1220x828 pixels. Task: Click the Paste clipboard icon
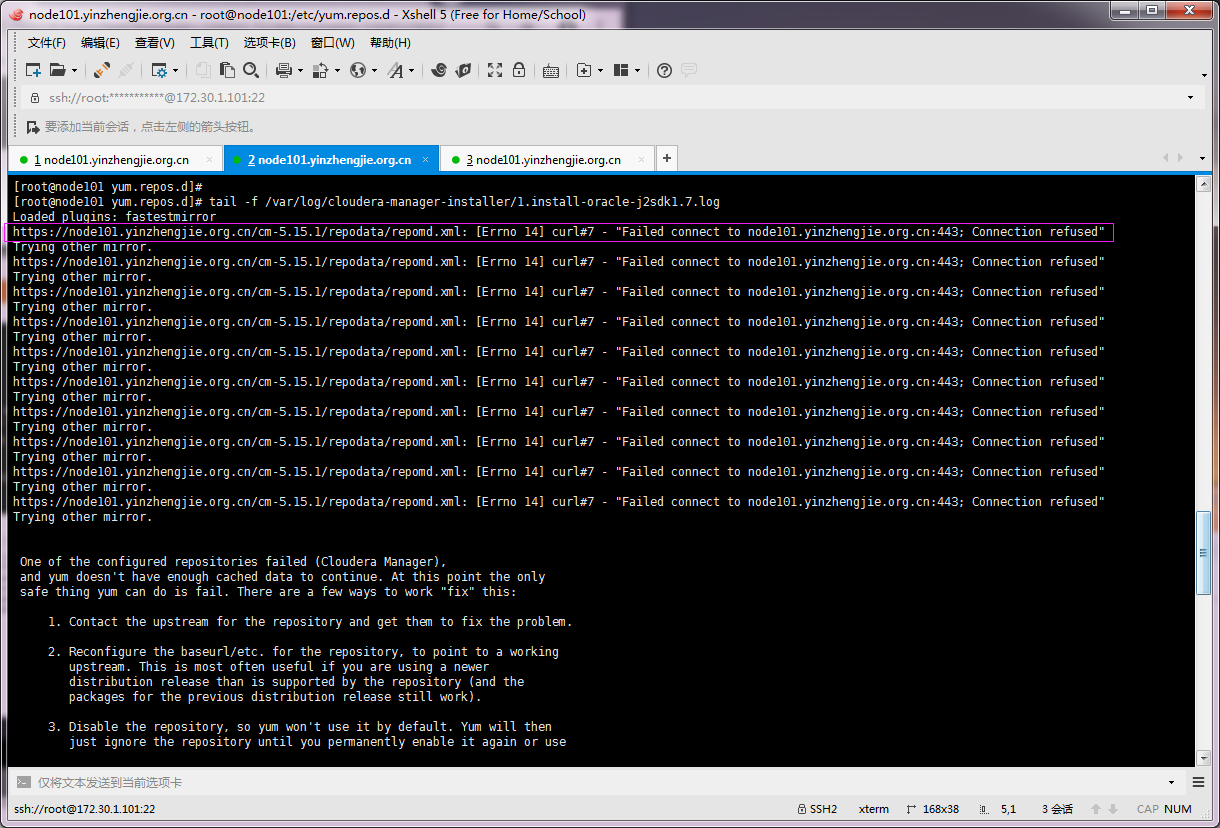coord(227,70)
